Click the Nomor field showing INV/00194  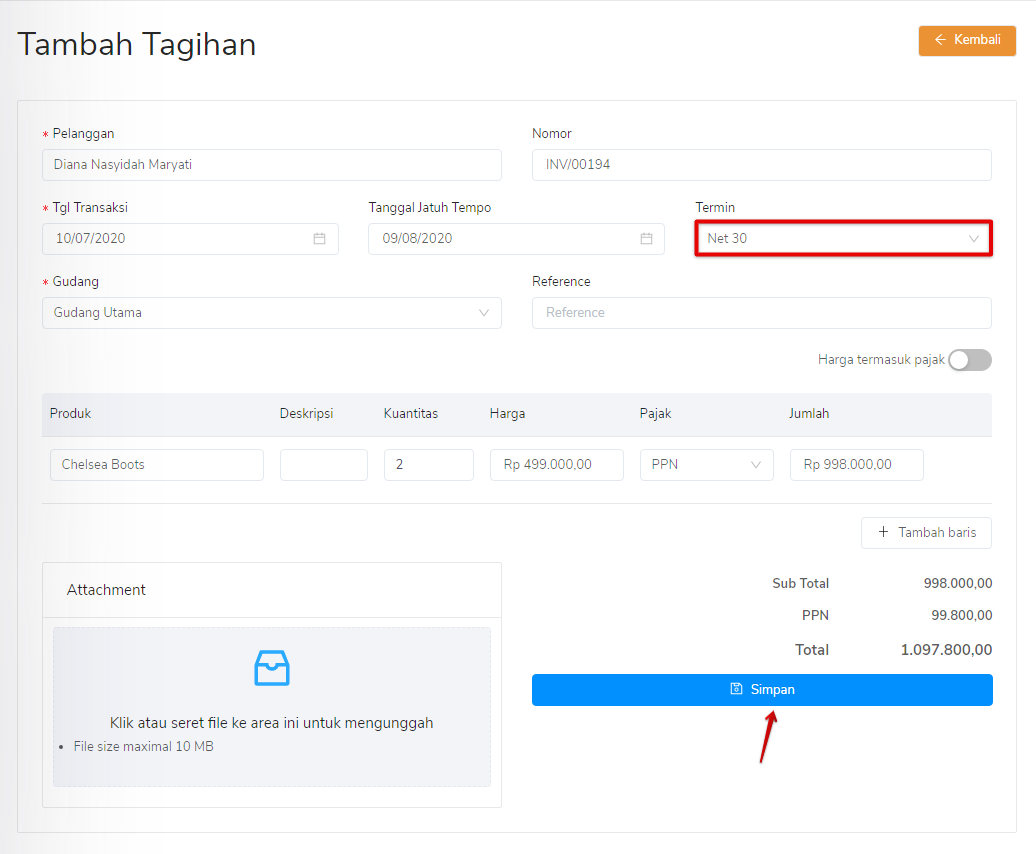click(x=762, y=164)
